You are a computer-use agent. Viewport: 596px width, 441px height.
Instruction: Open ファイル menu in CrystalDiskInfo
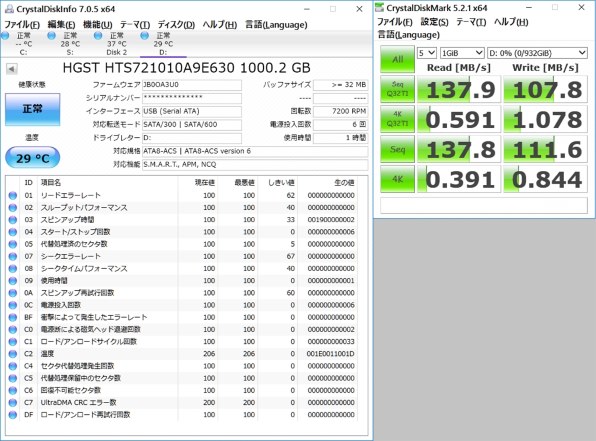[x=22, y=25]
